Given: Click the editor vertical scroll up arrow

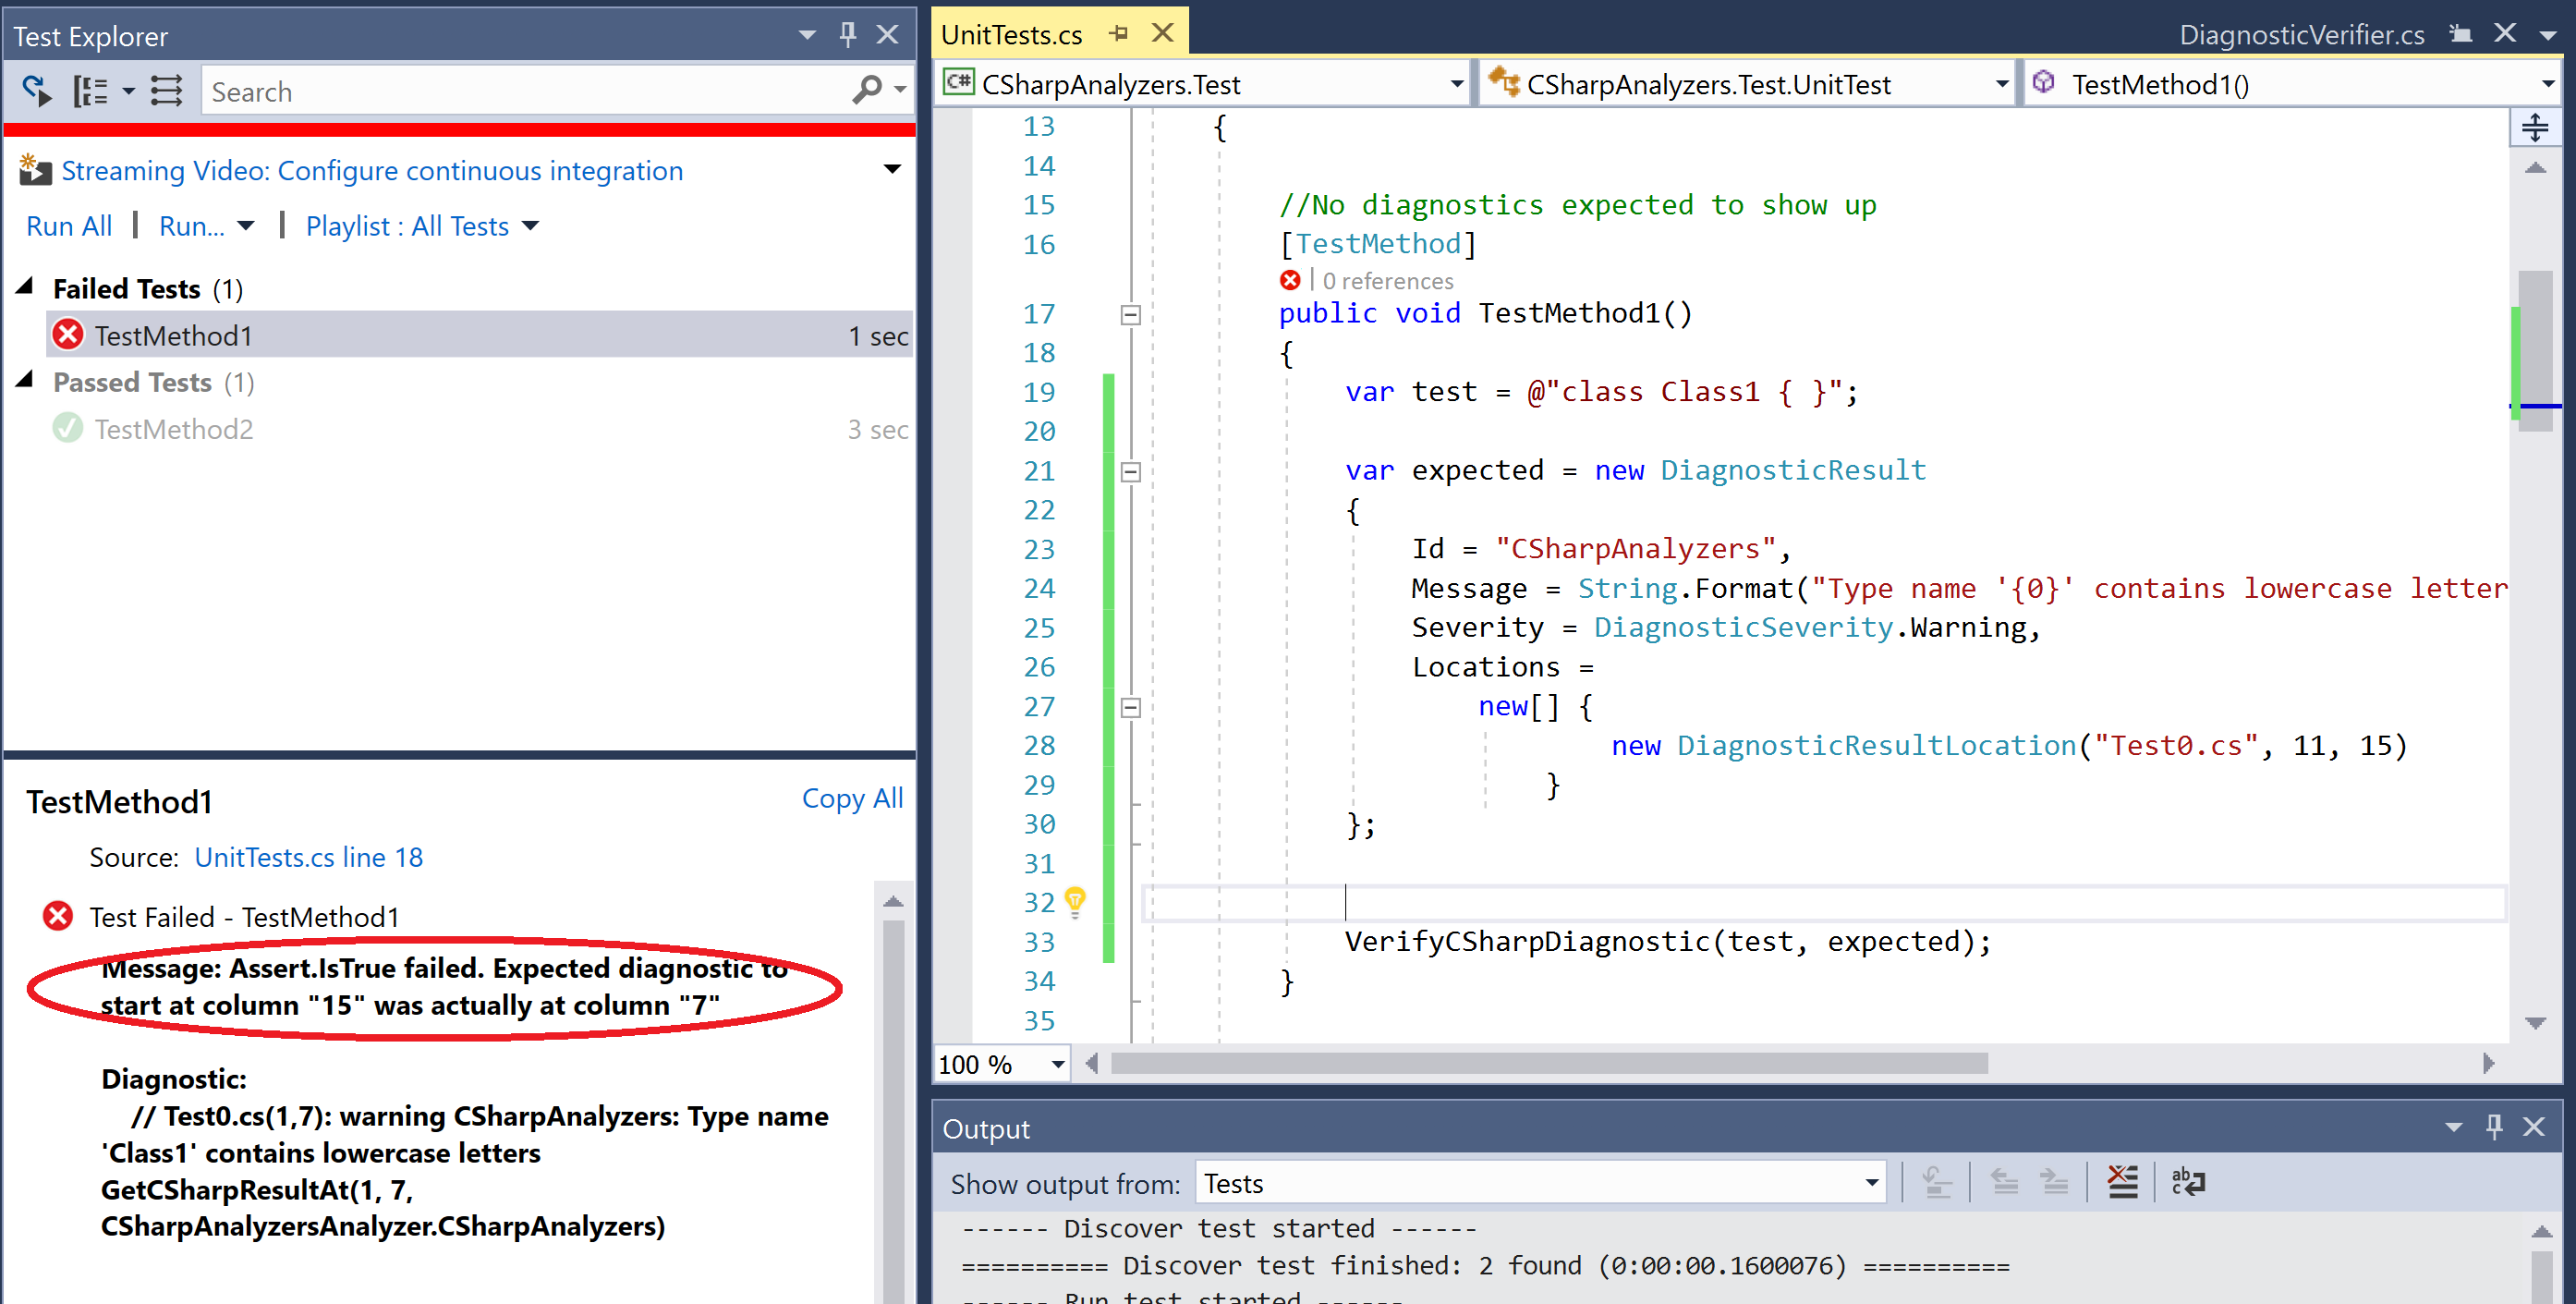Looking at the screenshot, I should click(x=2535, y=168).
